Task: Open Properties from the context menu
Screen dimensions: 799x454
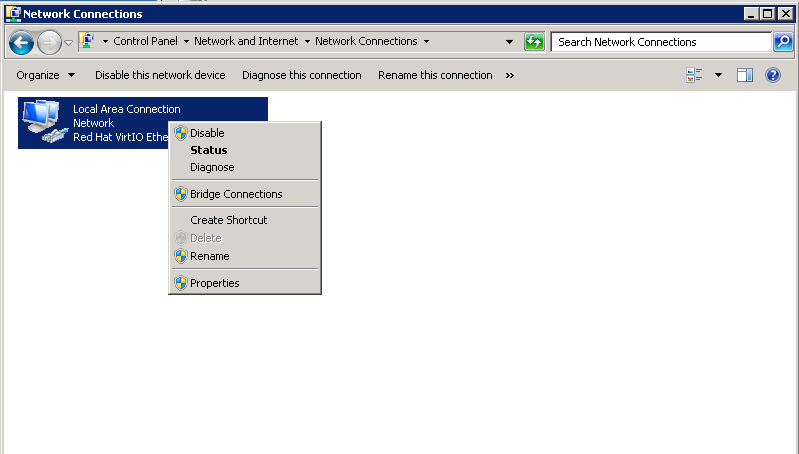Action: 214,283
